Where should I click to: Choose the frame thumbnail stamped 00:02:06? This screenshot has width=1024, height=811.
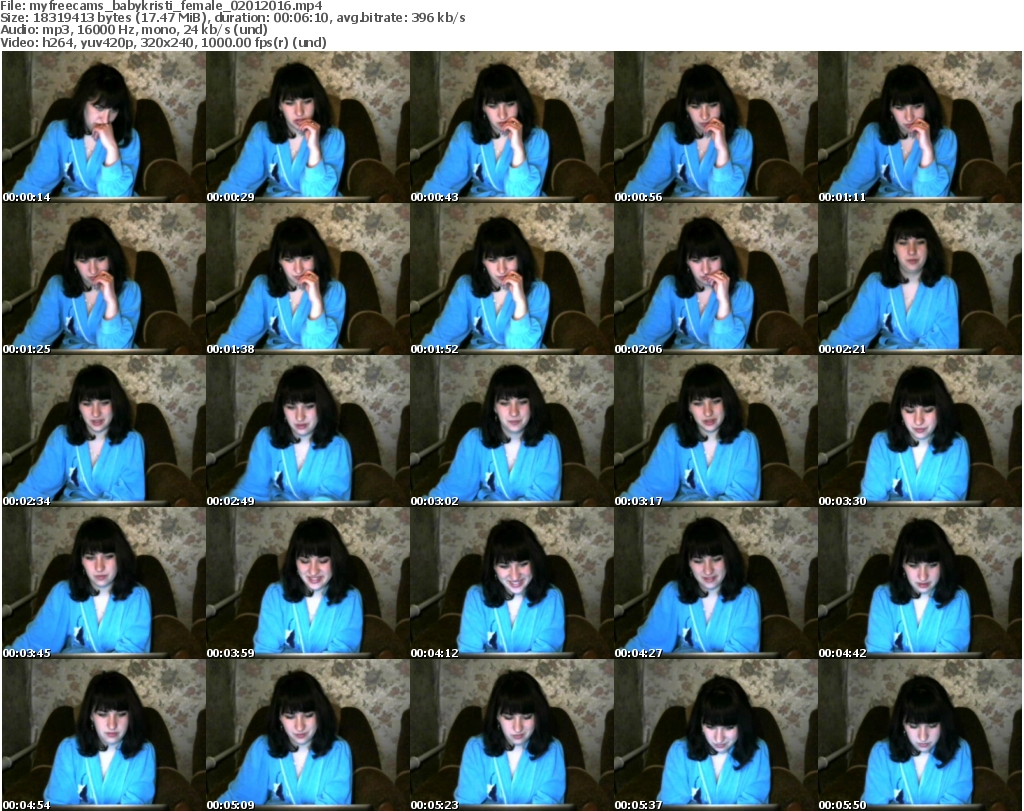[x=716, y=279]
